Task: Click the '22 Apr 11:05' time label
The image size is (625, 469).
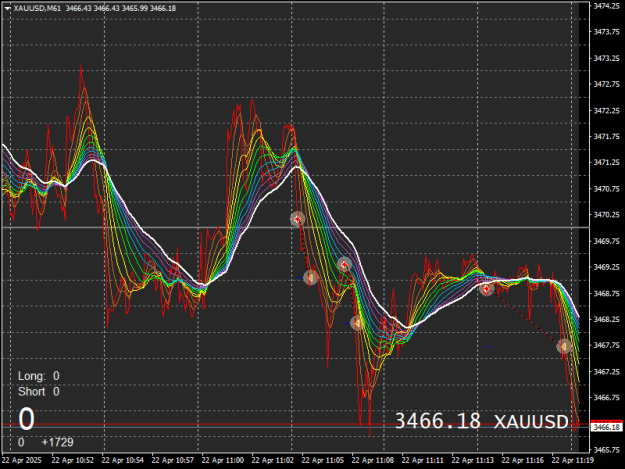Action: click(x=322, y=460)
